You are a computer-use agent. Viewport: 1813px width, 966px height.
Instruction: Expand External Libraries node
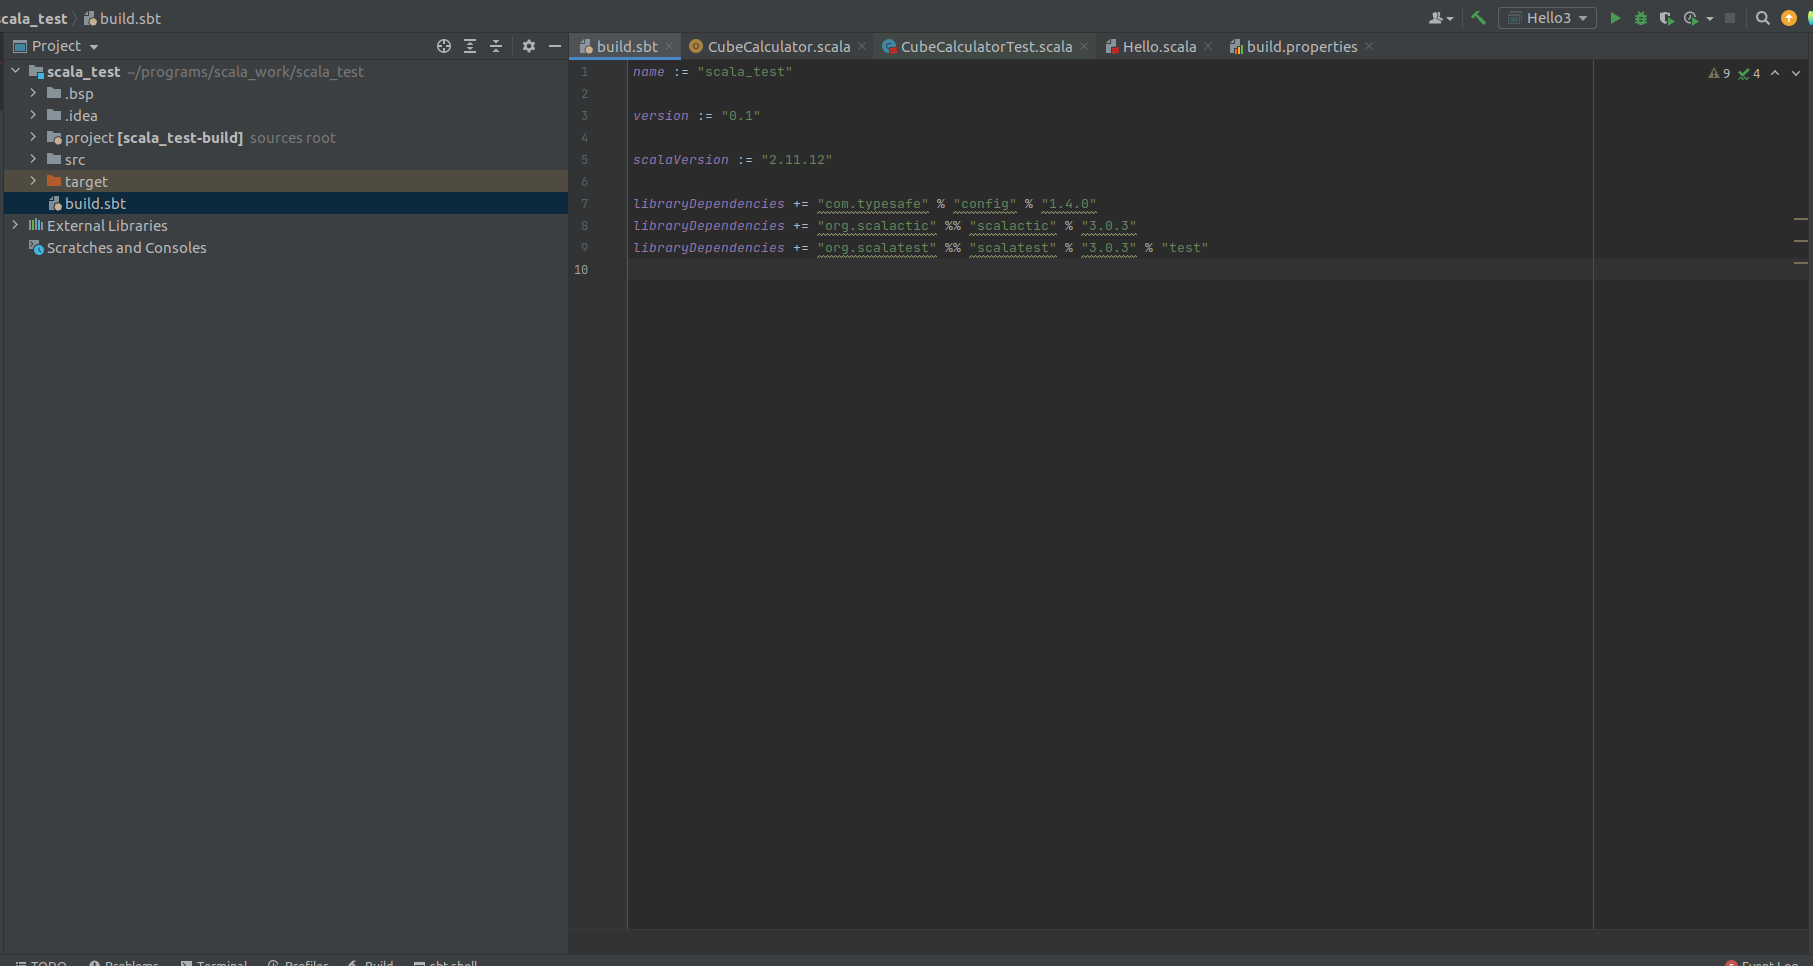point(16,225)
